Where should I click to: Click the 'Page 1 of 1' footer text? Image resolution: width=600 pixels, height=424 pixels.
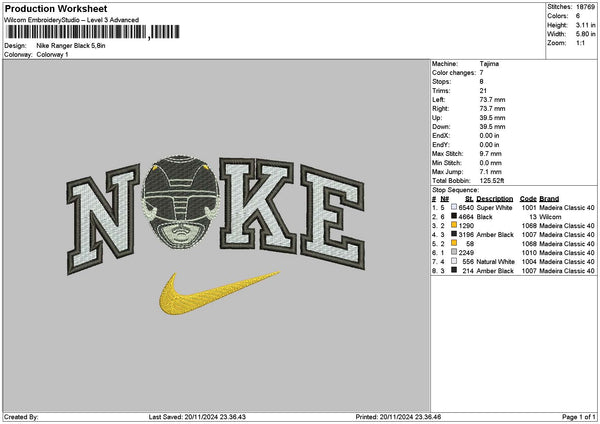coord(579,417)
